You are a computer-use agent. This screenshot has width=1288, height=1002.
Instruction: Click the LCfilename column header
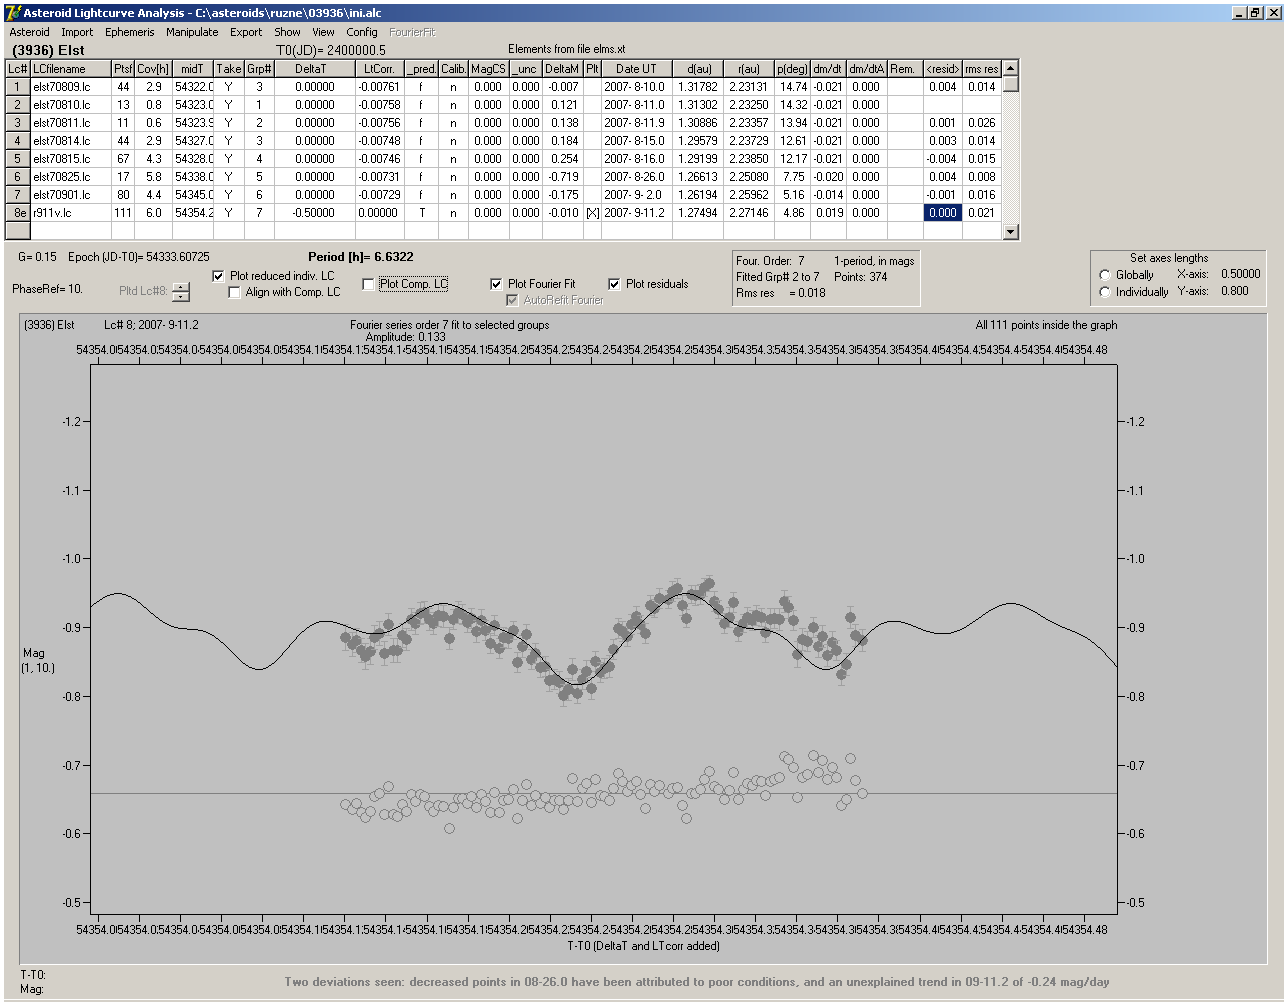tap(71, 69)
